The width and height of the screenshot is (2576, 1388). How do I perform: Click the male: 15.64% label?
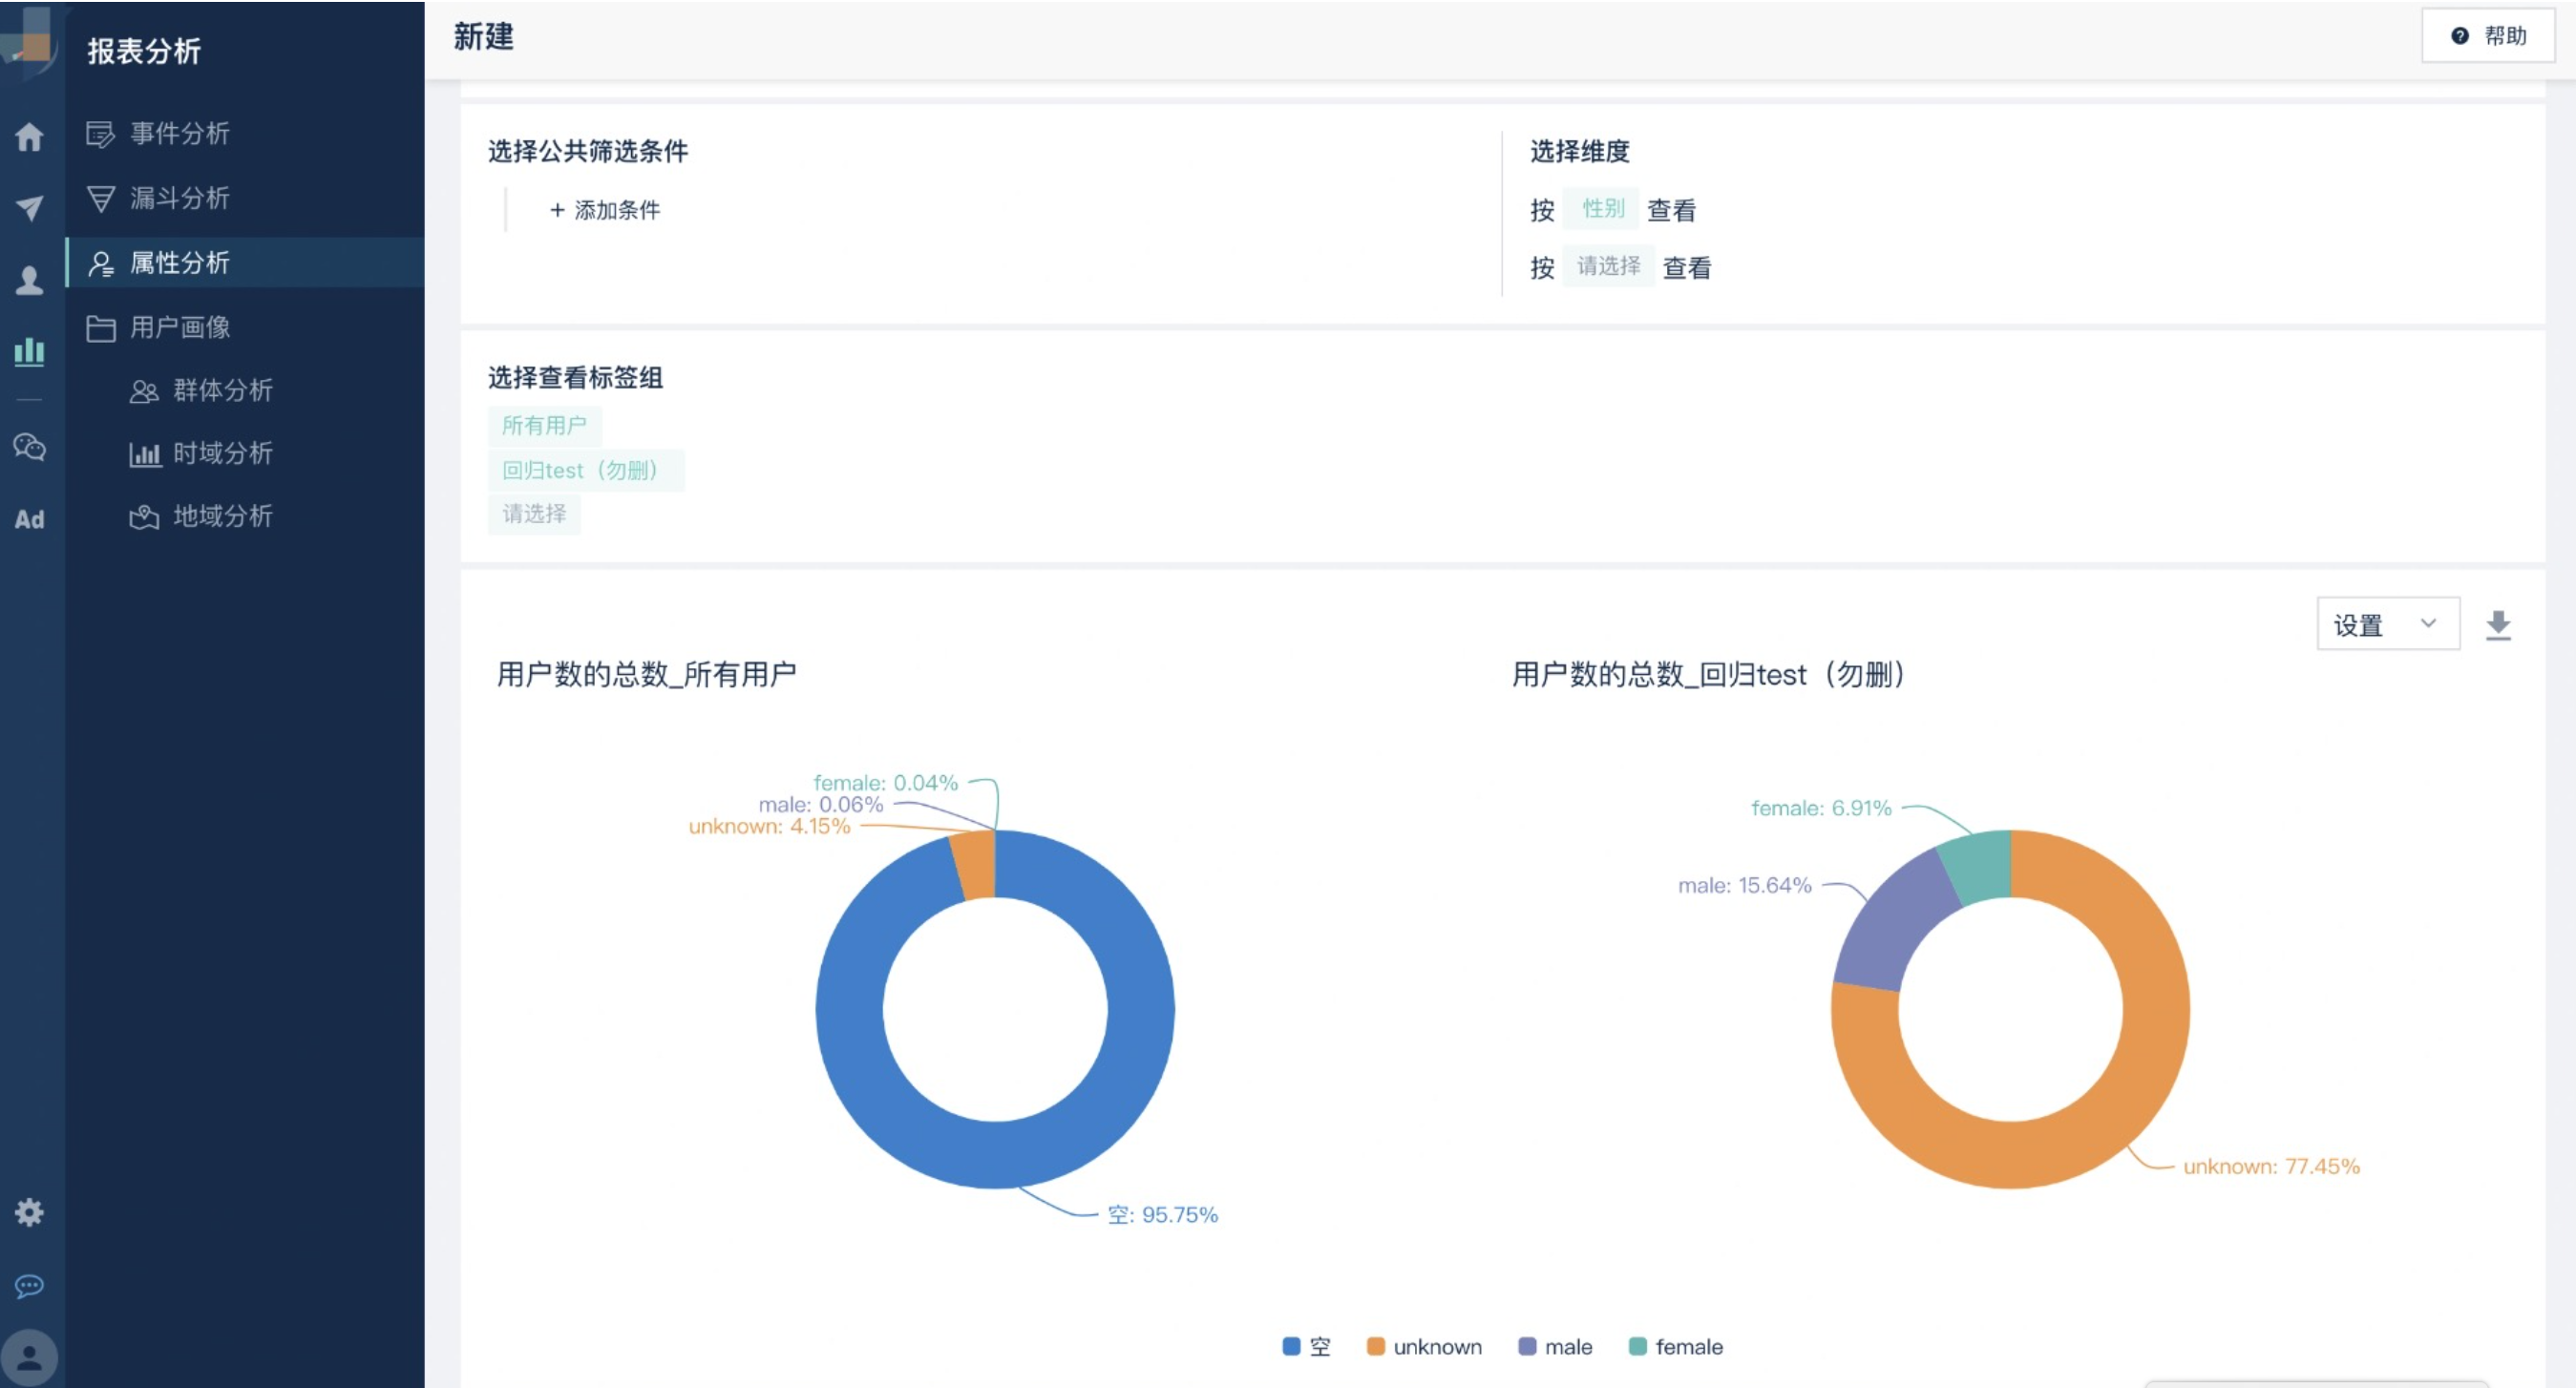point(1744,885)
